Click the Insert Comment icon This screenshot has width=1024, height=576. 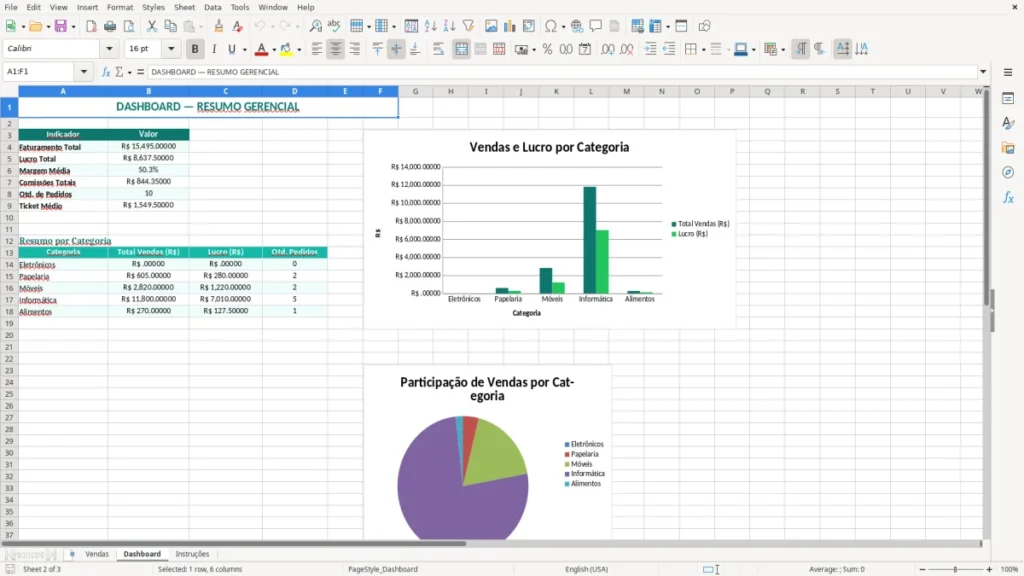tap(596, 26)
